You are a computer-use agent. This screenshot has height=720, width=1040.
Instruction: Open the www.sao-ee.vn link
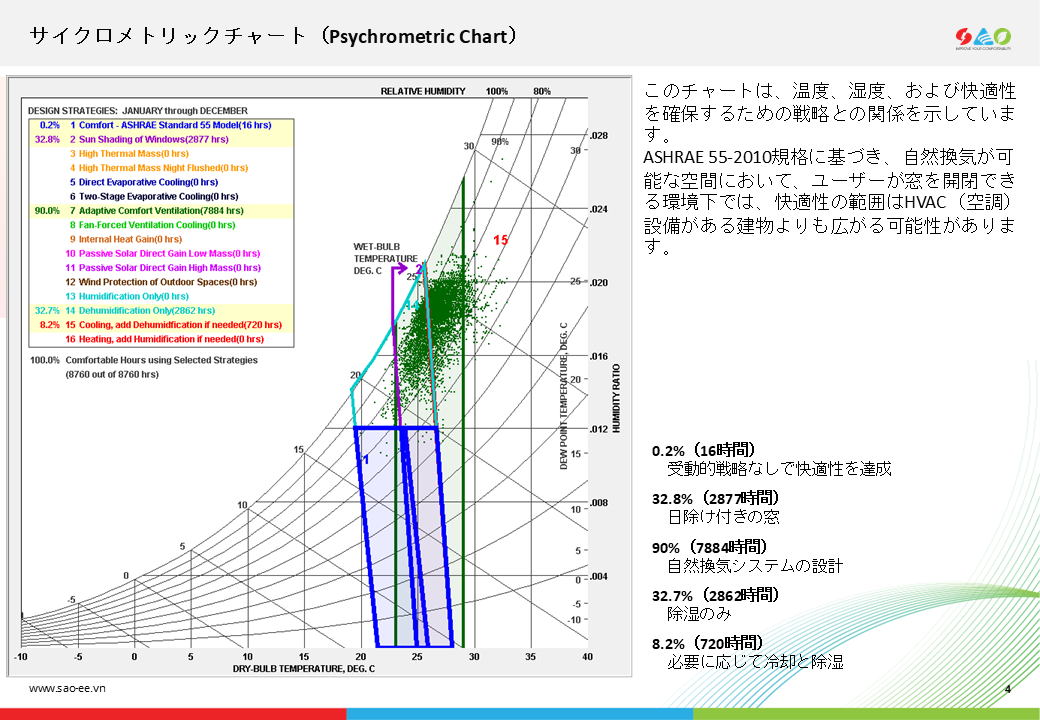pos(67,688)
